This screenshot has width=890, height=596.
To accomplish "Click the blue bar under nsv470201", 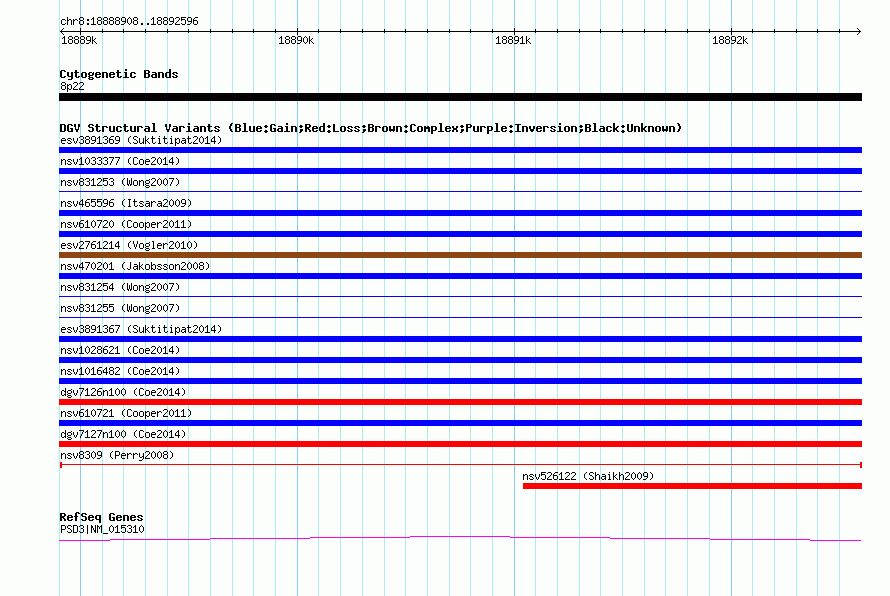I will (460, 276).
